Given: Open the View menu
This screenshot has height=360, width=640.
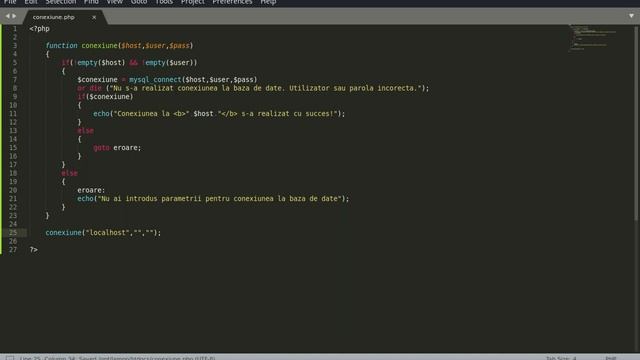Looking at the screenshot, I should pyautogui.click(x=114, y=2).
